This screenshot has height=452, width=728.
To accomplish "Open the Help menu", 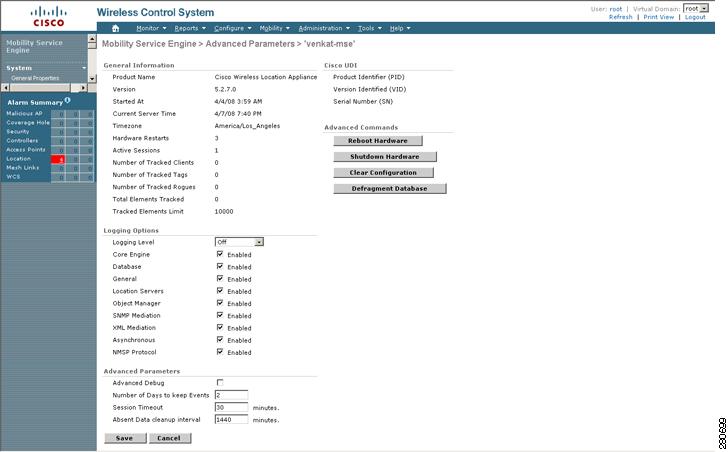I will (x=400, y=28).
